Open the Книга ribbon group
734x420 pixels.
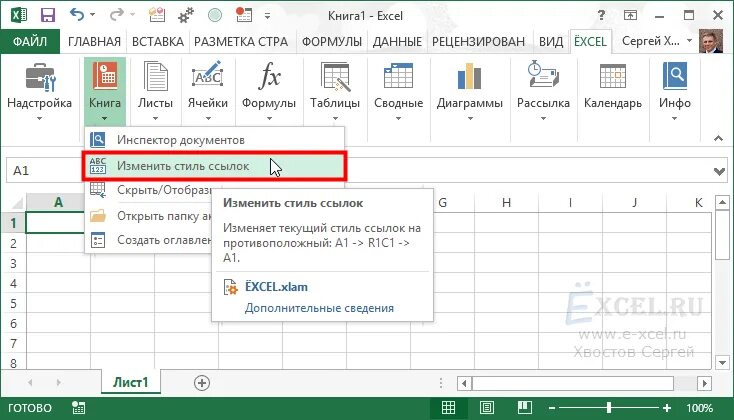tap(105, 92)
